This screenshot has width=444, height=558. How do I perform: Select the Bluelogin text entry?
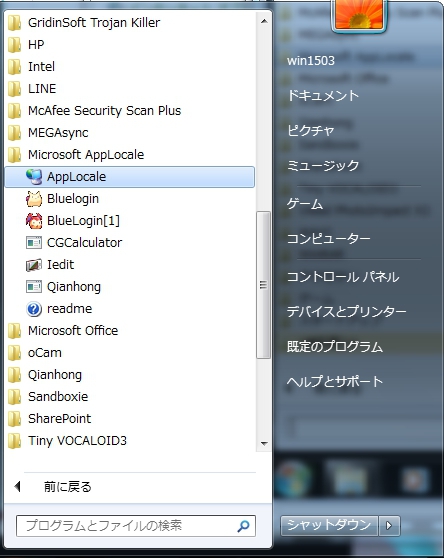73,199
